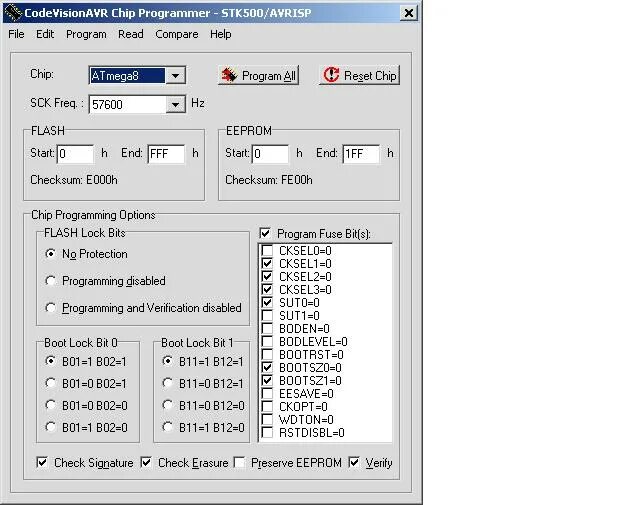Select B11=0 B12=0 boot lock option

[x=167, y=405]
